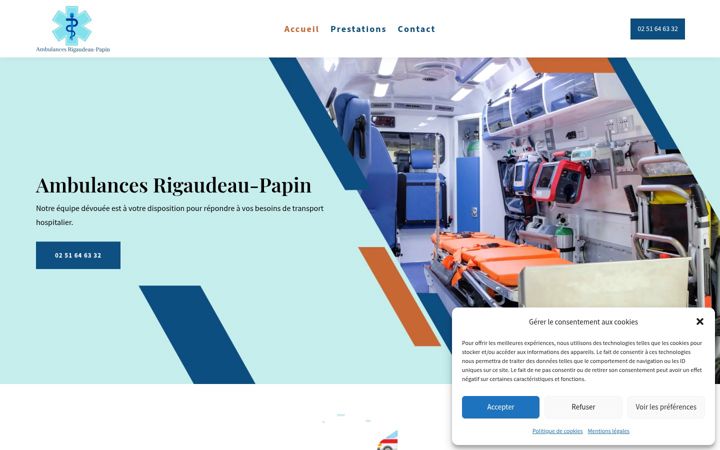
Task: Close the cookie consent dialog
Action: pyautogui.click(x=699, y=321)
